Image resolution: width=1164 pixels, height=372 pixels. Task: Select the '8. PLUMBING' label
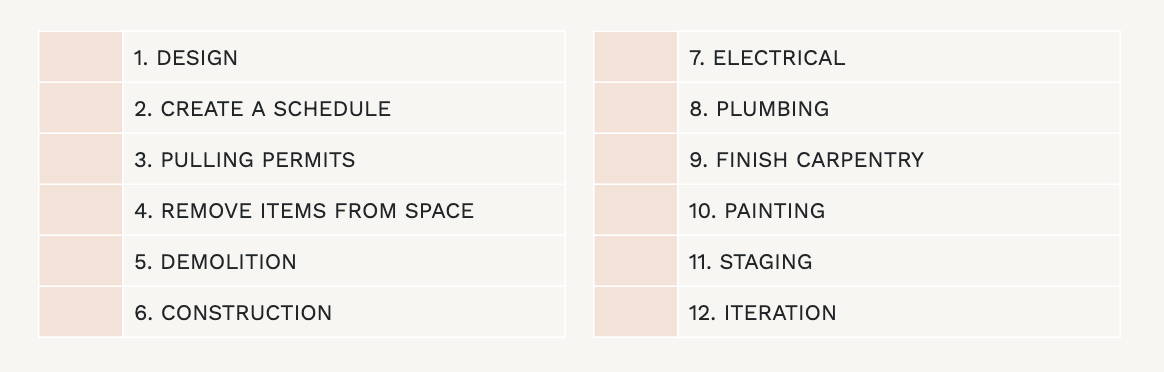pyautogui.click(x=759, y=108)
